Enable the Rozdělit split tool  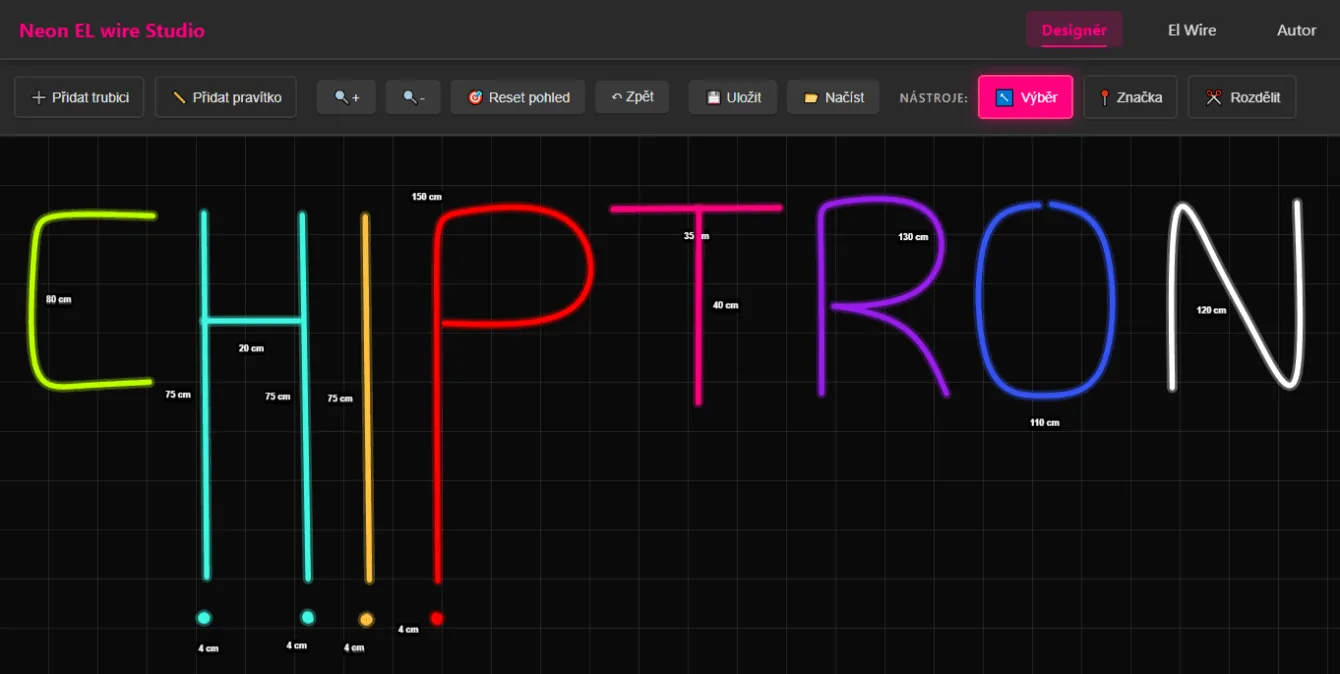click(x=1241, y=97)
